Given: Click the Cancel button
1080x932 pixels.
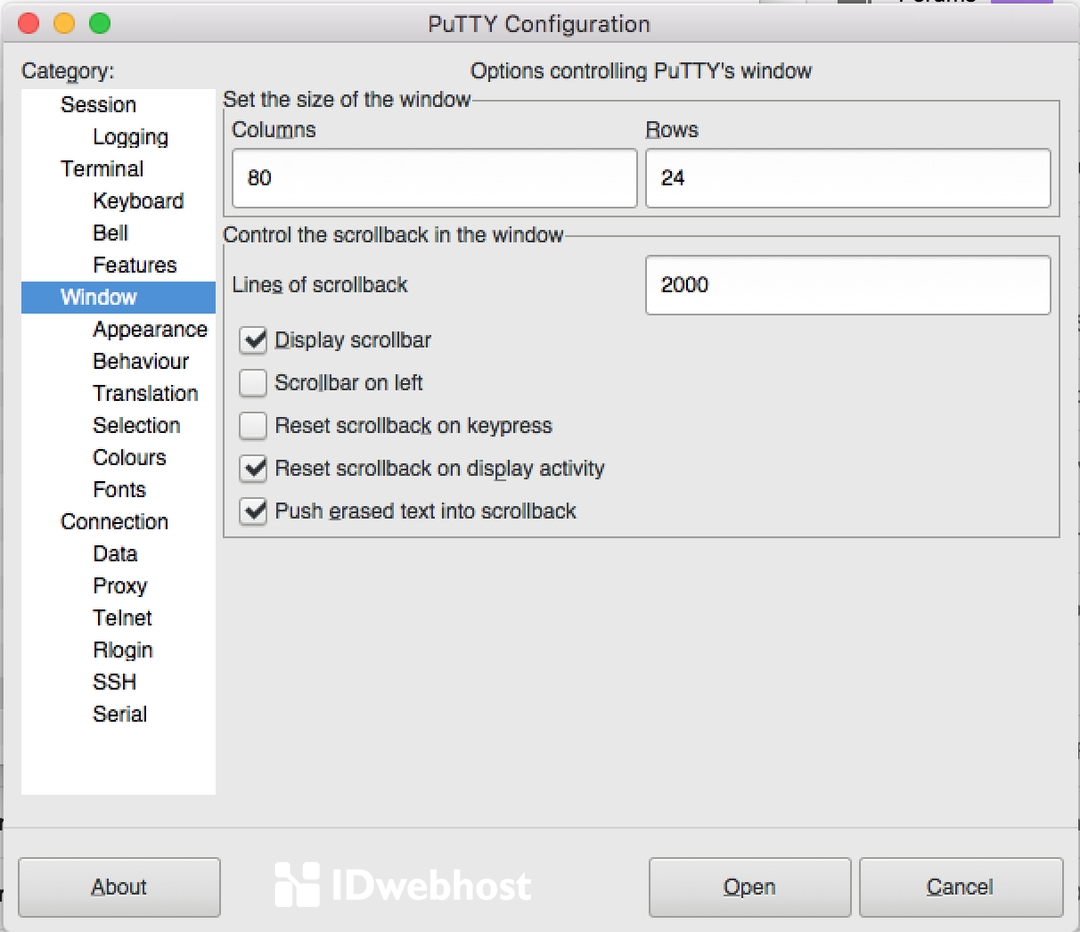Looking at the screenshot, I should pyautogui.click(x=960, y=887).
